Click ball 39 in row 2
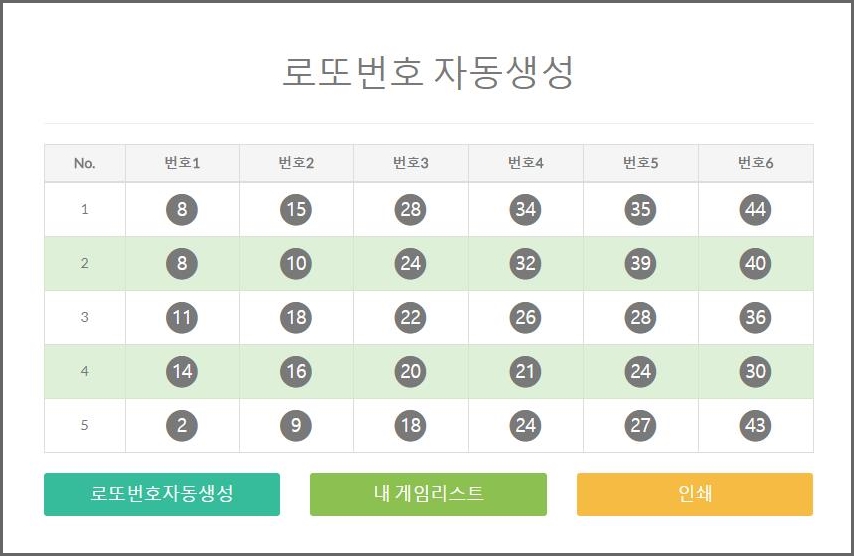 tap(640, 263)
